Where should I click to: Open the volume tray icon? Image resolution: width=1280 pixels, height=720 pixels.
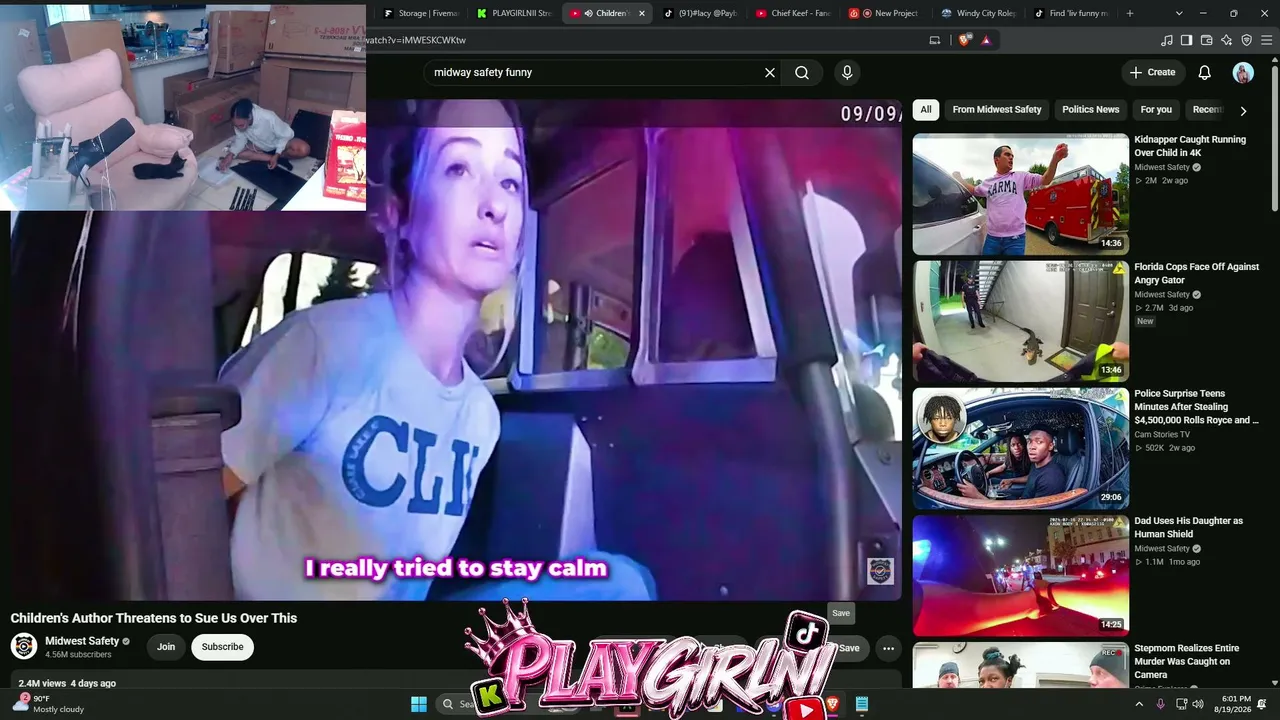(1198, 704)
